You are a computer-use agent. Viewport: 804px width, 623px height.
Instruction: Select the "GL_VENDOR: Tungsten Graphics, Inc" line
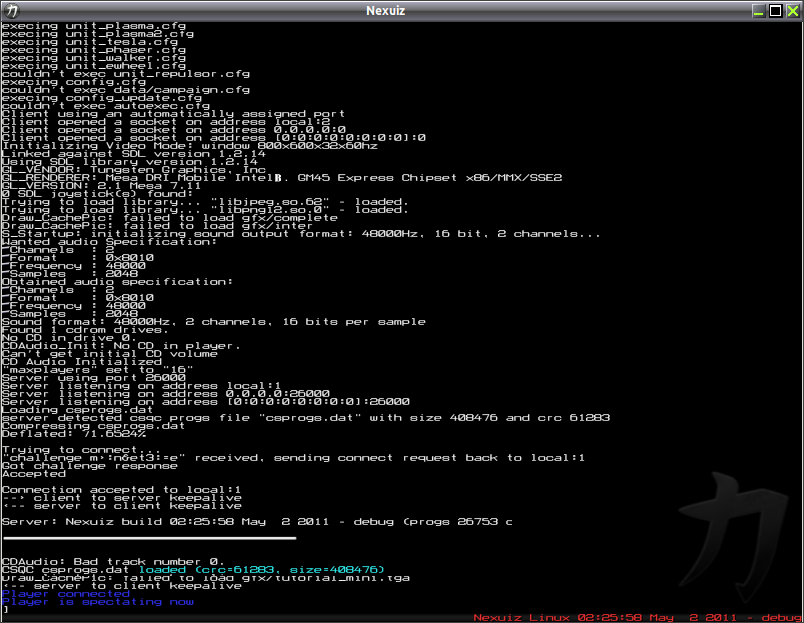(134, 170)
